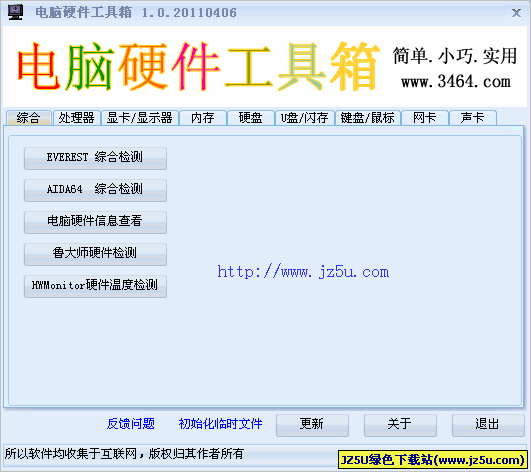Run HWMonitor硬件温度检测
This screenshot has height=472, width=531.
(x=95, y=286)
